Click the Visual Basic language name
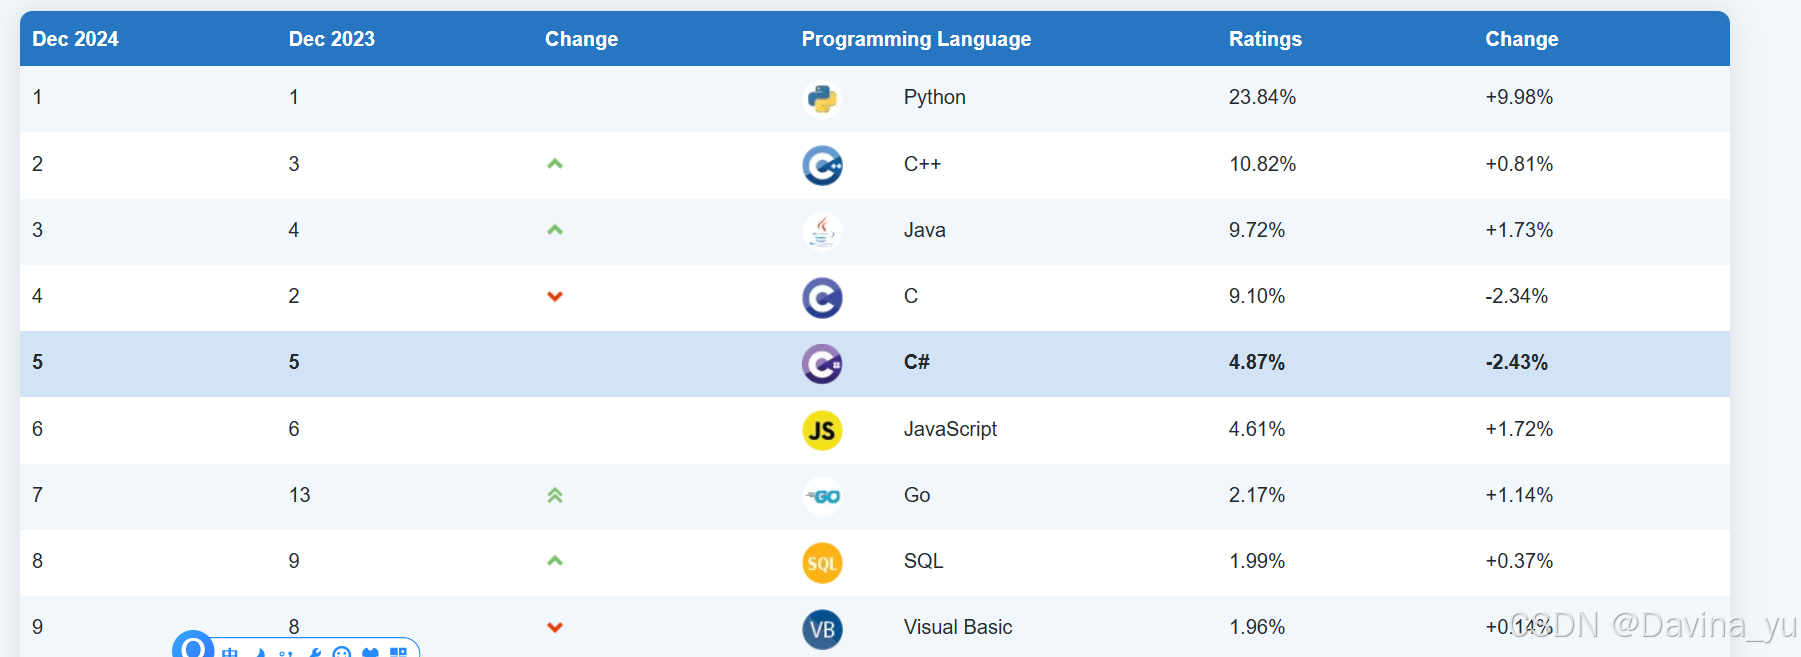 click(958, 627)
